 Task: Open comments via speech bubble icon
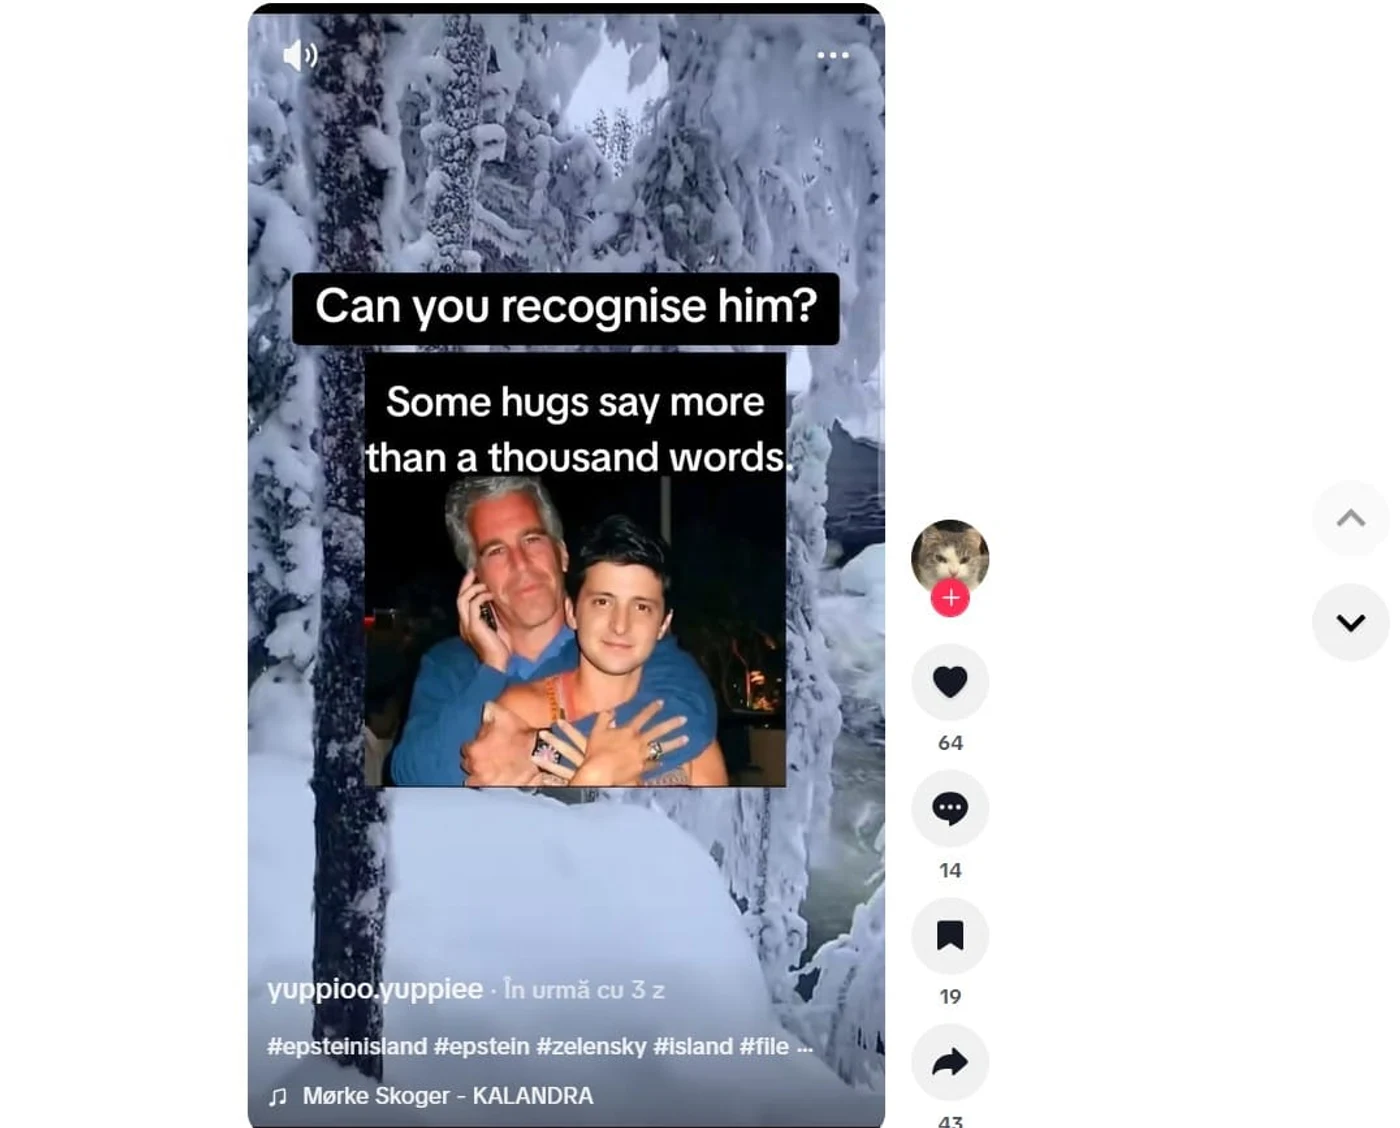pos(950,808)
